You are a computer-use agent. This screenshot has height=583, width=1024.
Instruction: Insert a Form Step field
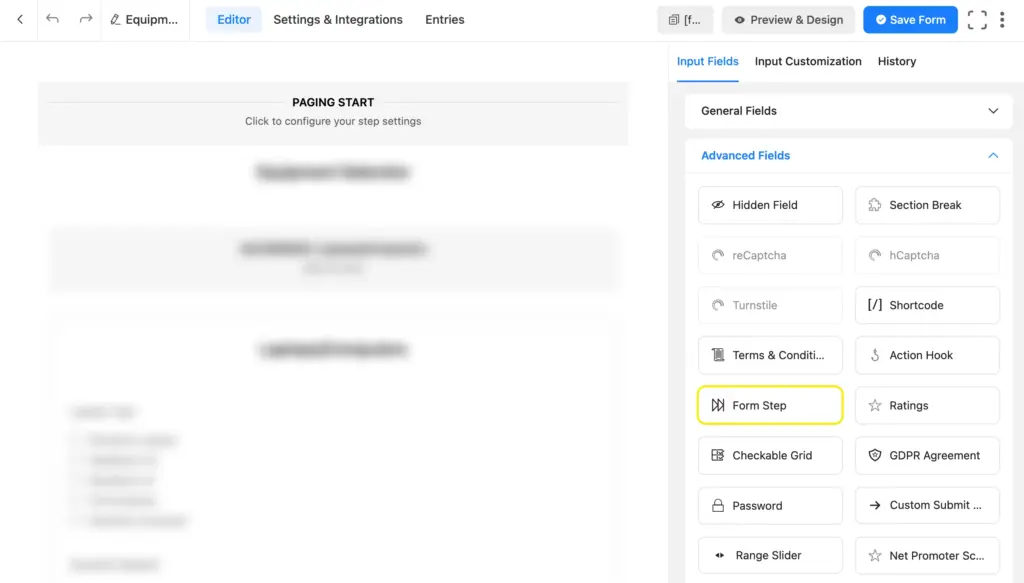coord(770,405)
